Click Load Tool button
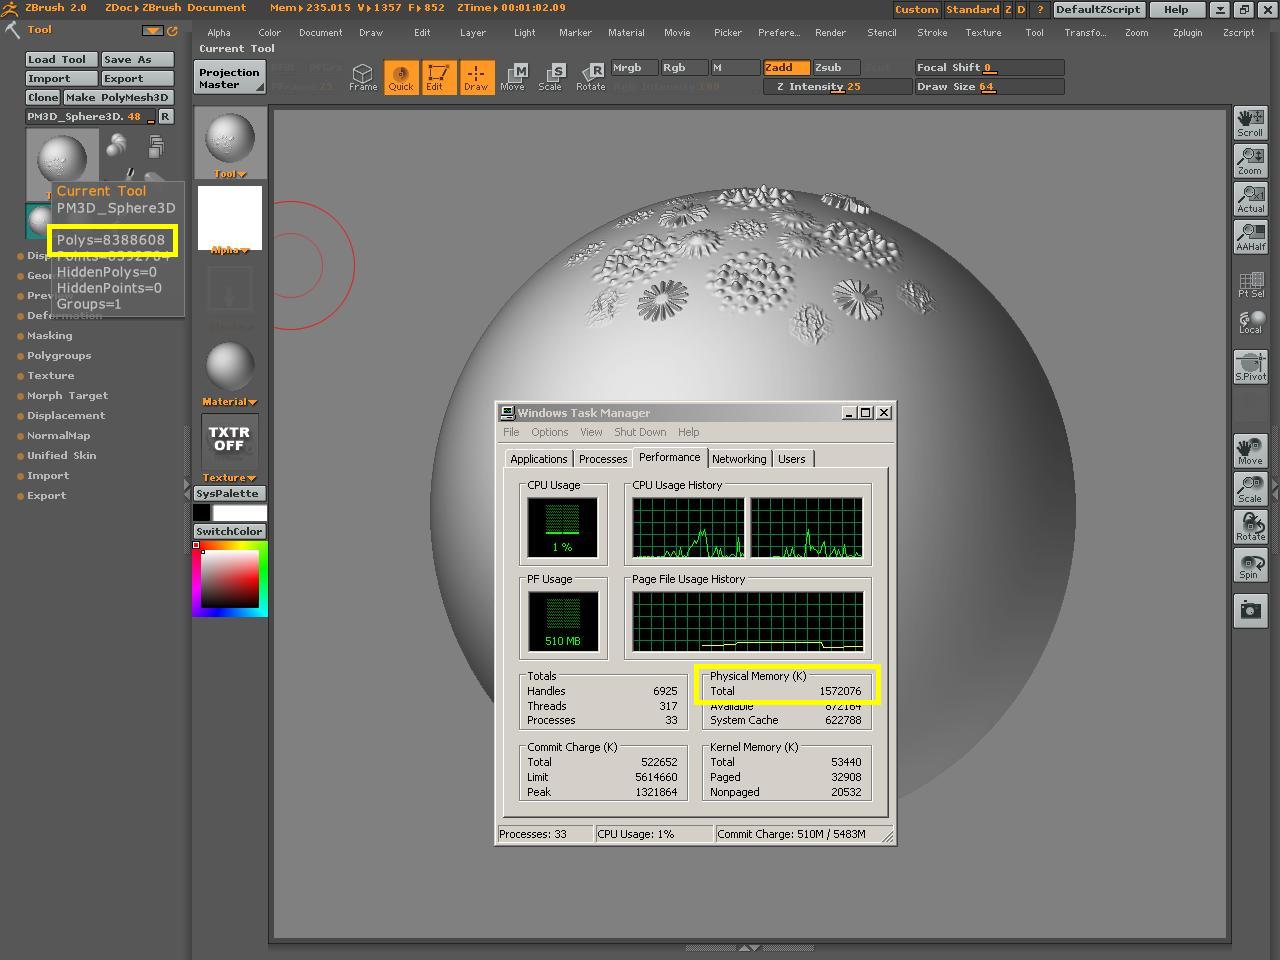 tap(62, 60)
